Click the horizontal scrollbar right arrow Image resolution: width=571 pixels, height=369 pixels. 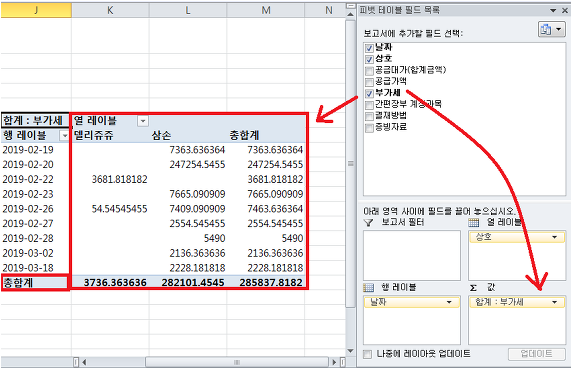coord(334,362)
